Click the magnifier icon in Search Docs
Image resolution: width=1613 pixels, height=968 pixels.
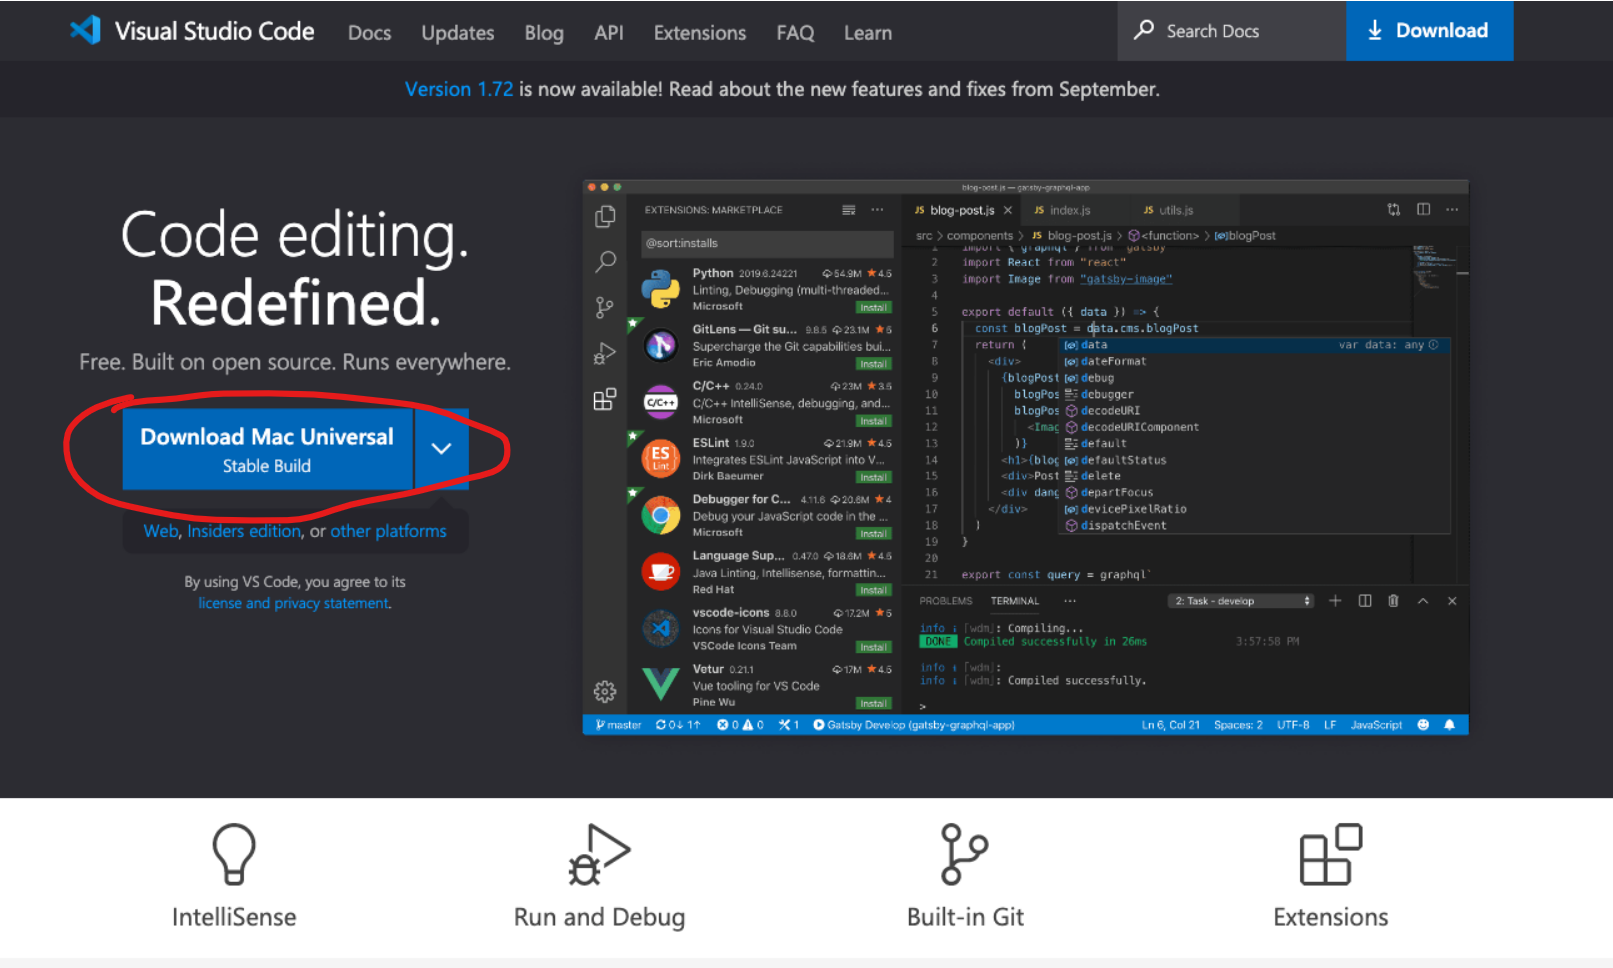(1143, 30)
